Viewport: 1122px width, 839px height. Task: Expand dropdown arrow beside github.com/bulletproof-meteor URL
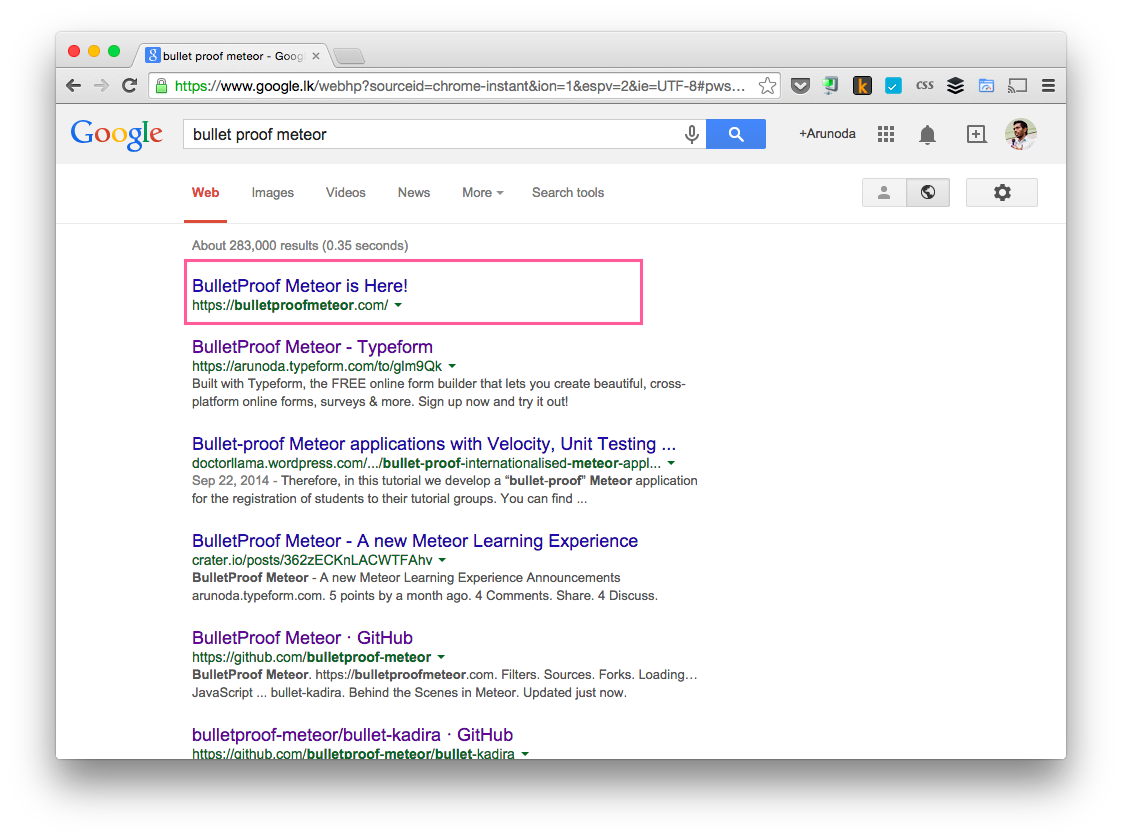(442, 657)
